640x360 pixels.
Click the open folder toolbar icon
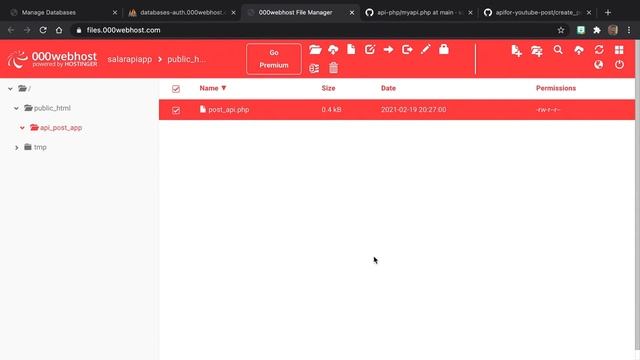(x=315, y=49)
